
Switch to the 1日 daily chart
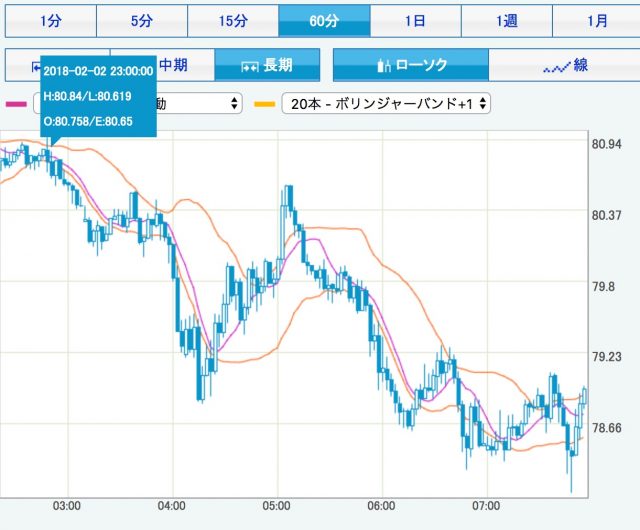[x=415, y=20]
